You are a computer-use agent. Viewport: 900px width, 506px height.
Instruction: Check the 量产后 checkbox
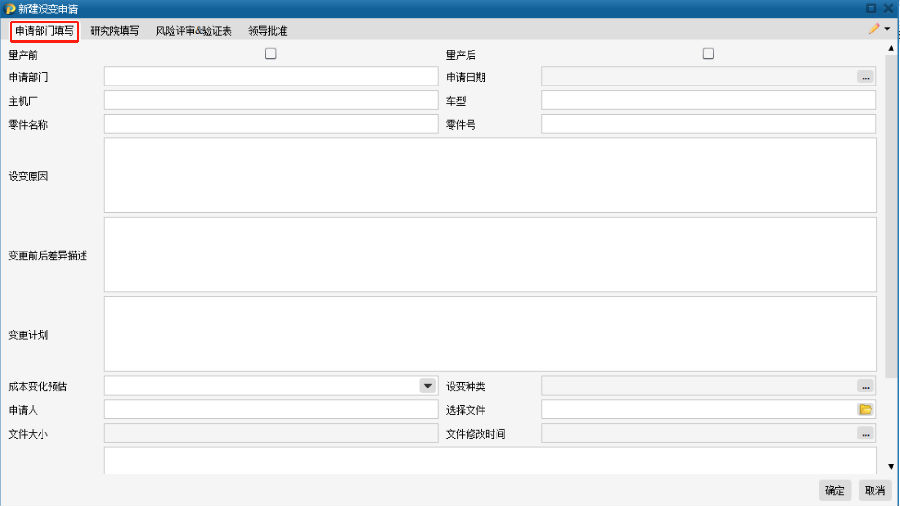point(708,54)
